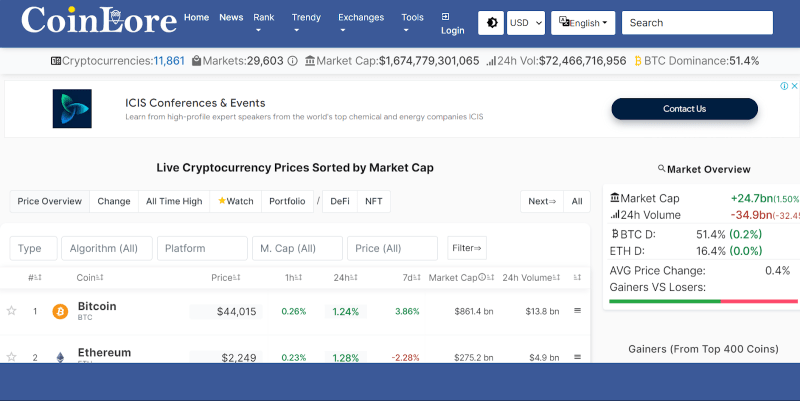The height and width of the screenshot is (401, 800).
Task: Click the Market Overview search icon
Action: [661, 168]
